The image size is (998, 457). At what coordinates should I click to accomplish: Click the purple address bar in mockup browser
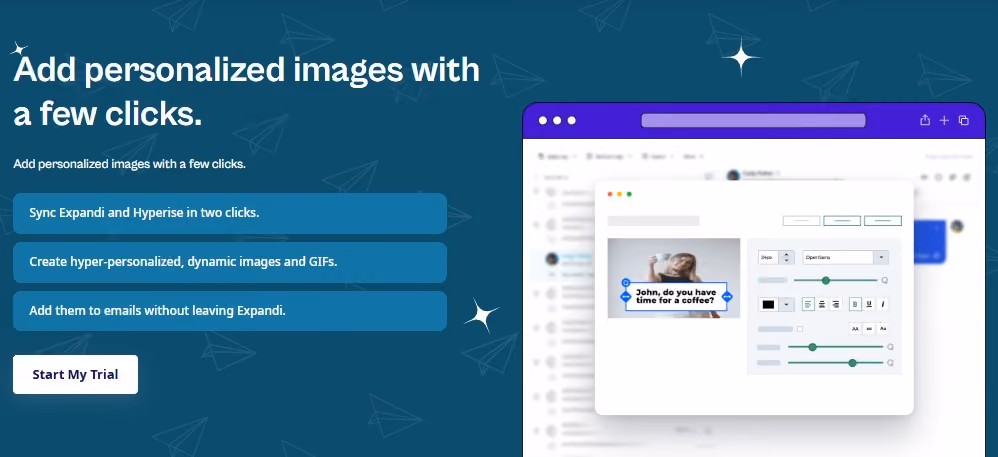753,120
